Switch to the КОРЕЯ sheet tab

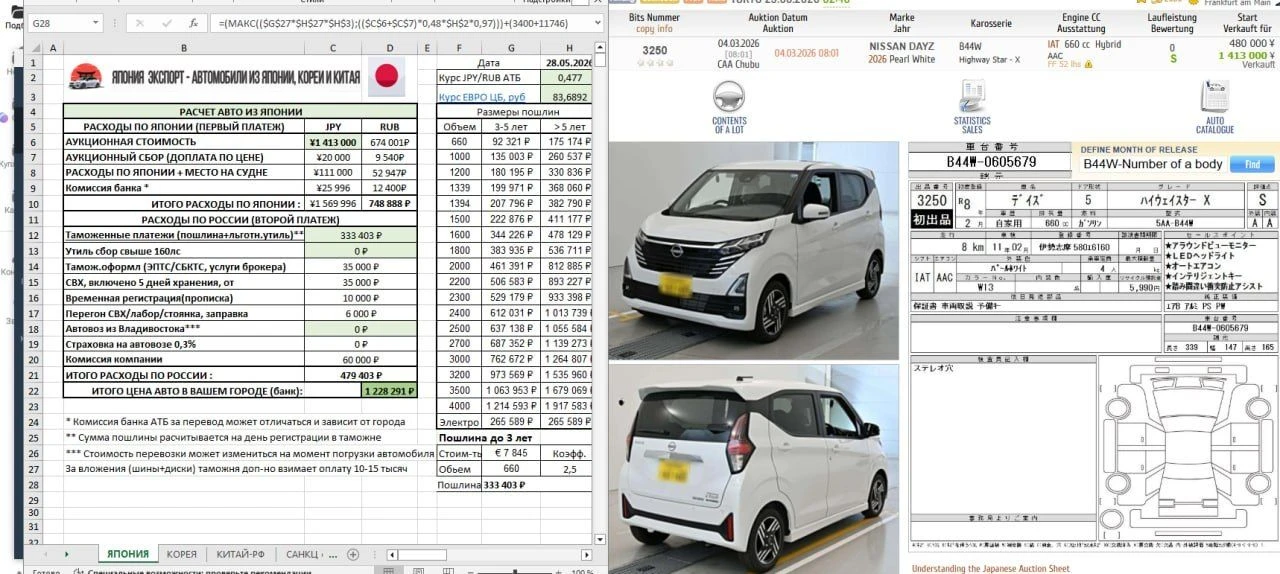point(182,554)
